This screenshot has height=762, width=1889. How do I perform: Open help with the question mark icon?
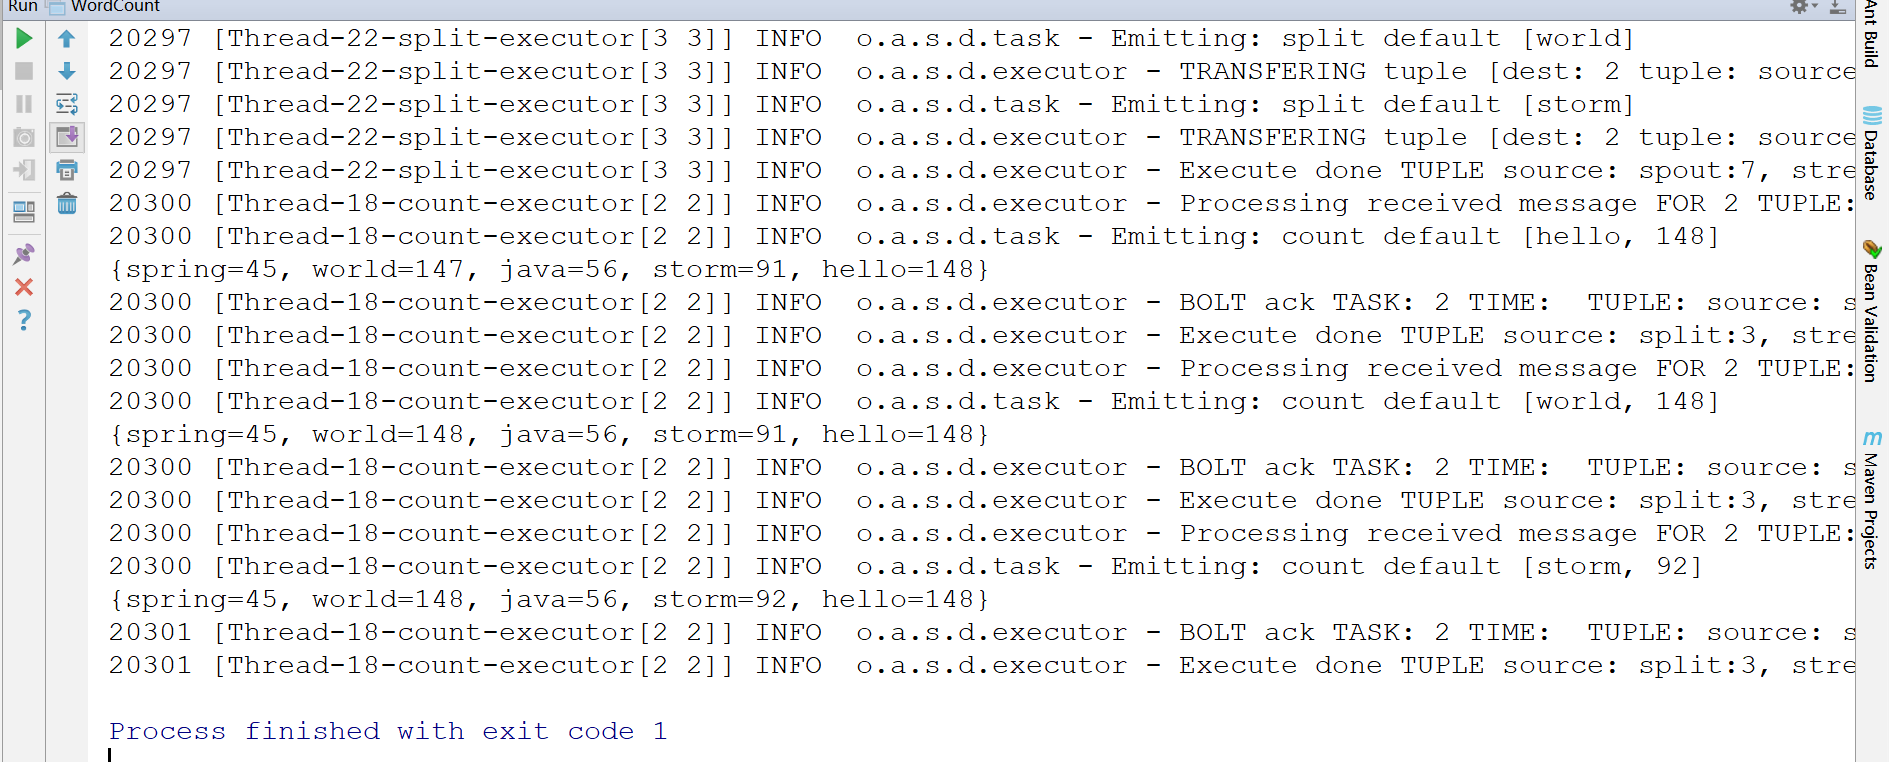point(24,320)
